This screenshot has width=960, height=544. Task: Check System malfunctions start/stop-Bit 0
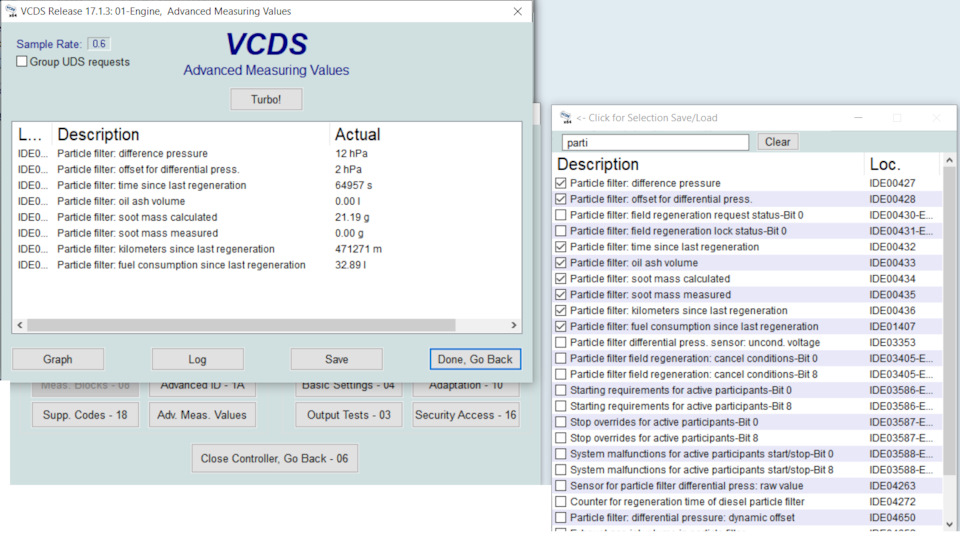point(561,453)
